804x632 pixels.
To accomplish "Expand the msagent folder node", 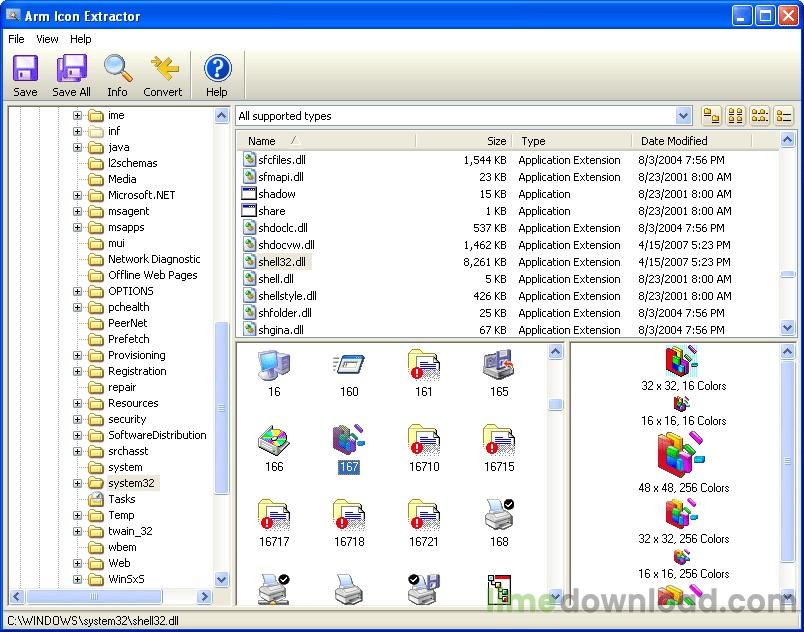I will tap(77, 211).
